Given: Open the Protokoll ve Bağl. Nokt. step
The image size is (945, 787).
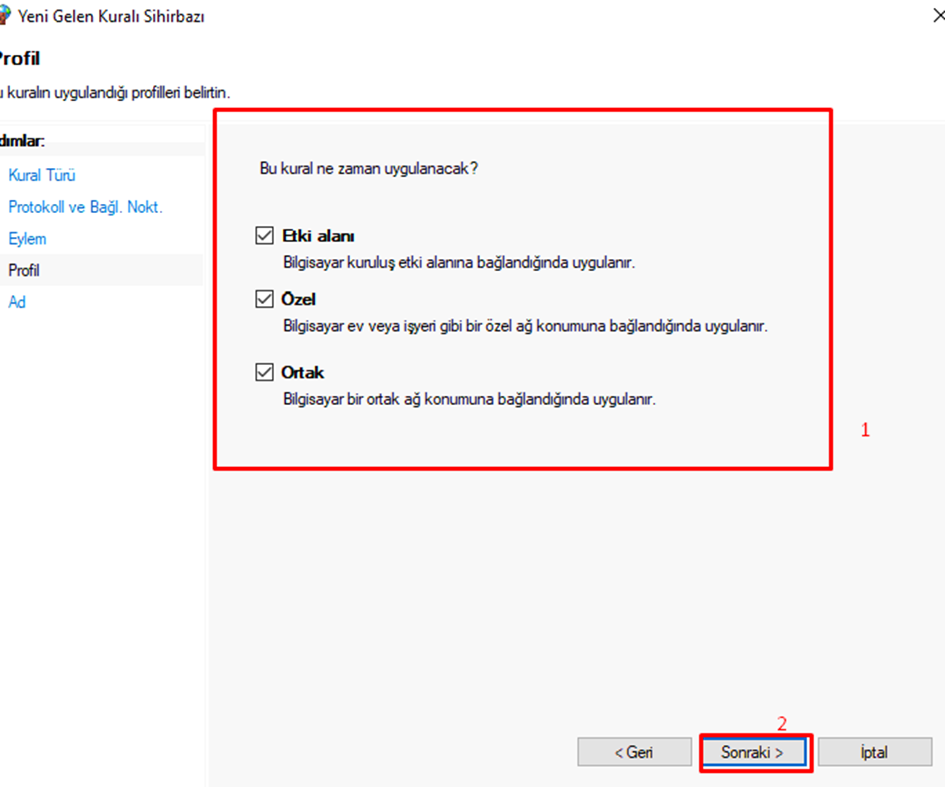Looking at the screenshot, I should coord(86,207).
